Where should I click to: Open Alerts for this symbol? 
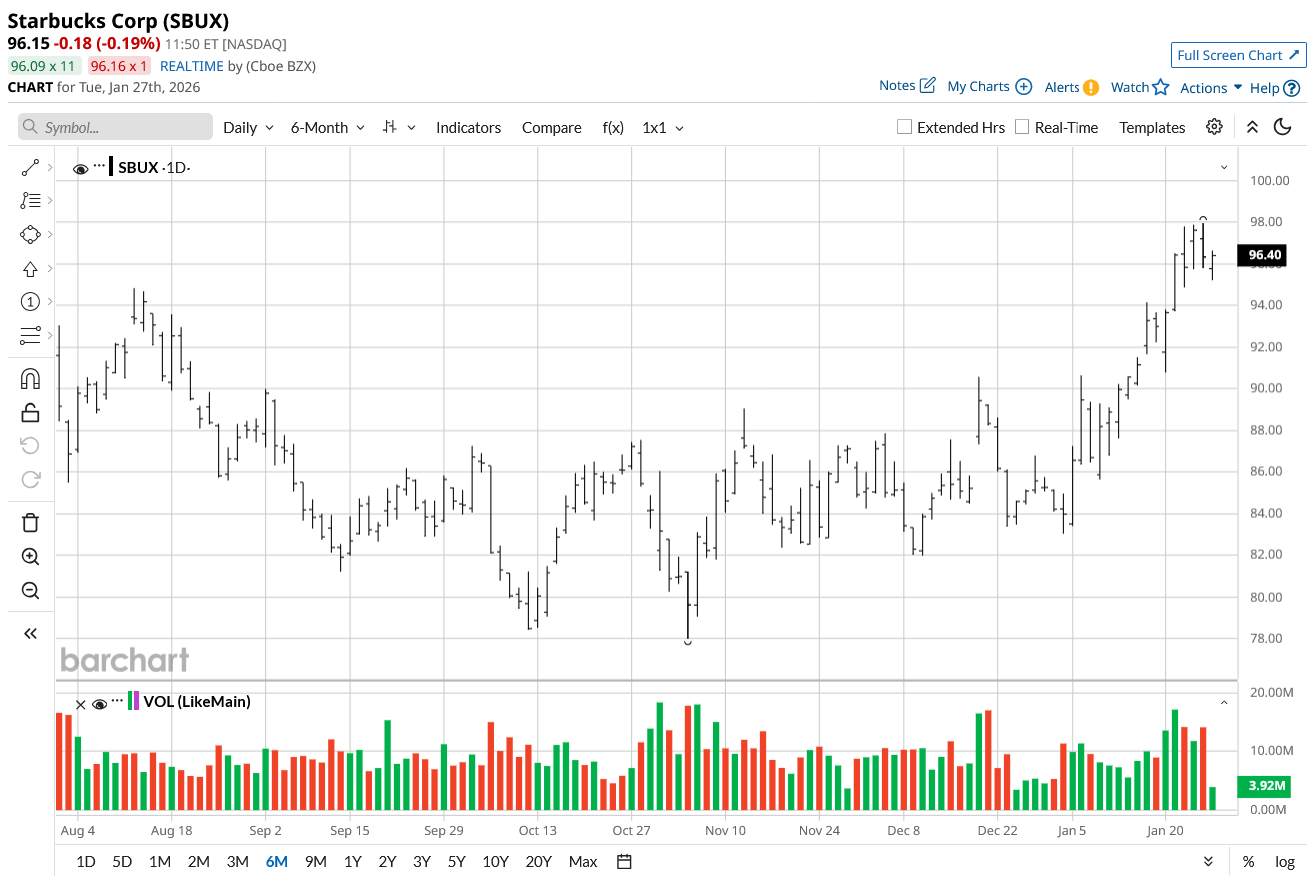(1072, 87)
